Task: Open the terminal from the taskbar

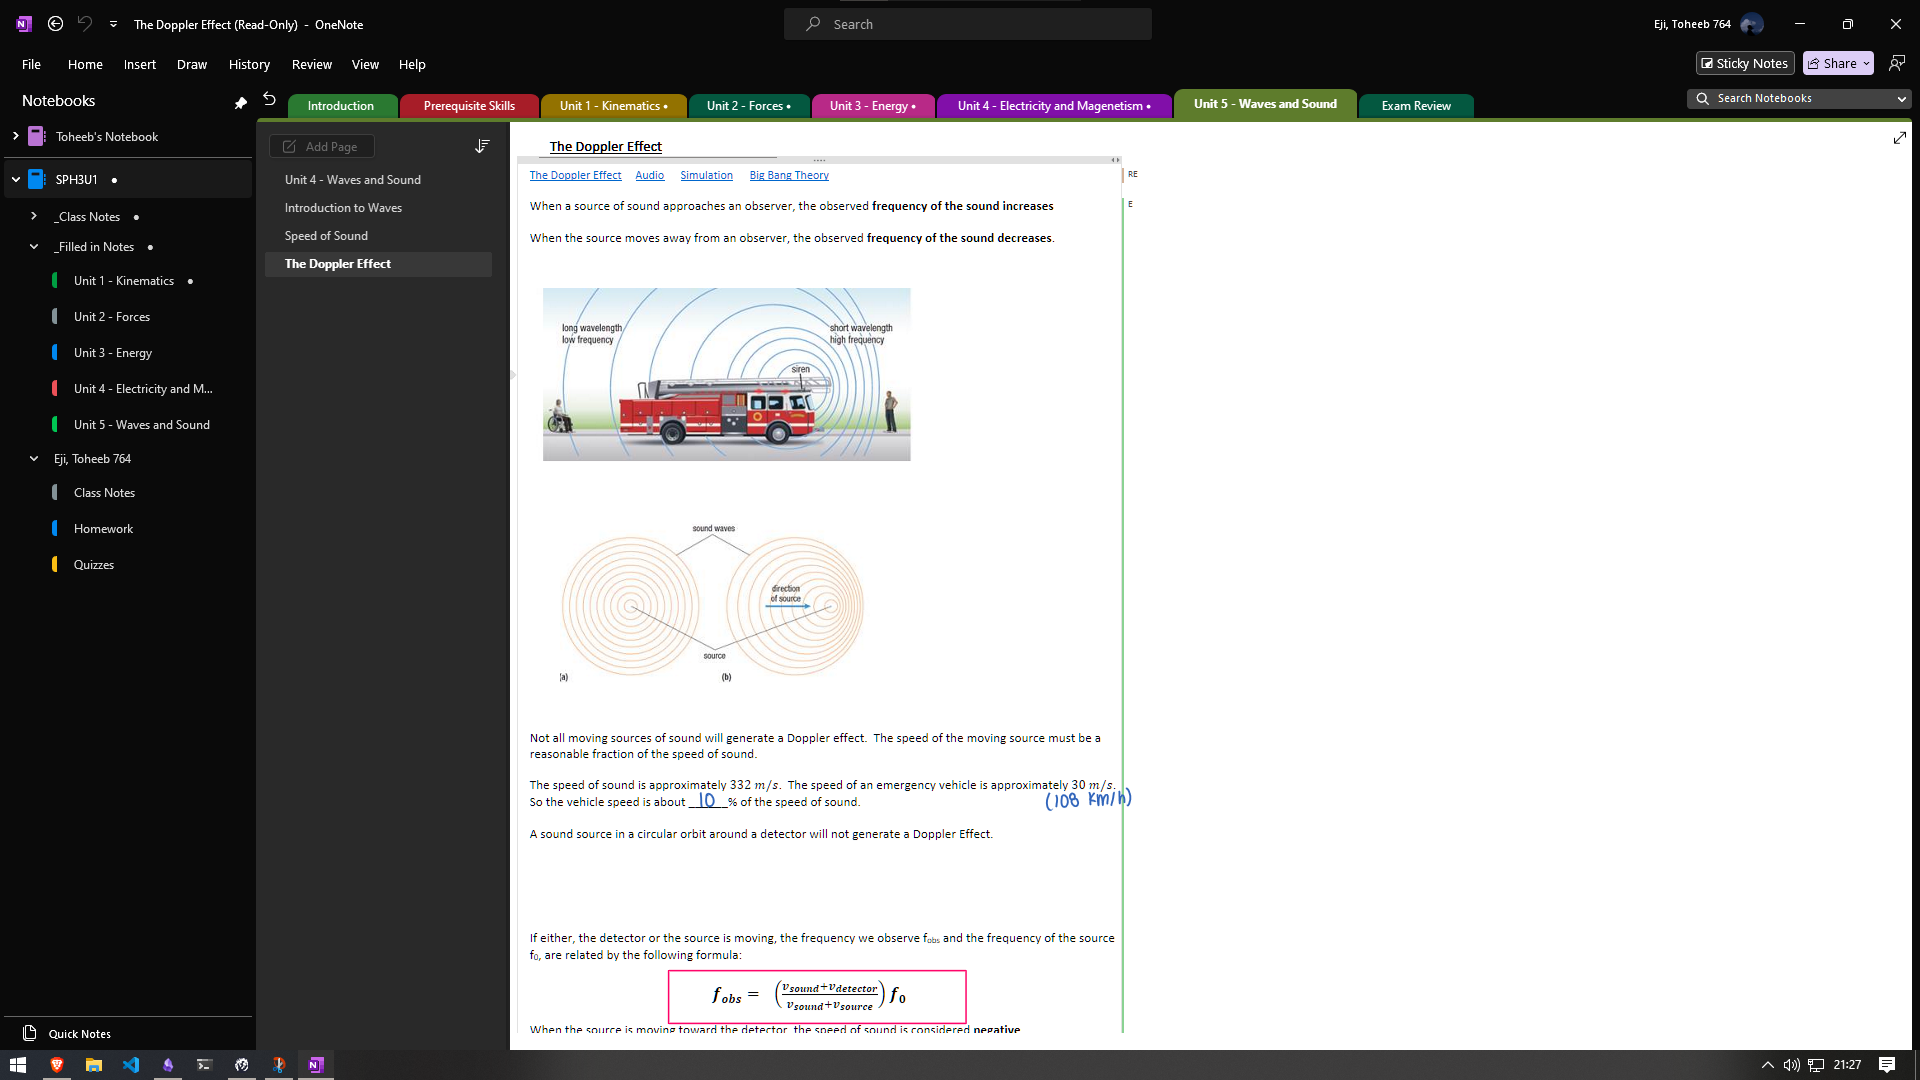Action: click(x=204, y=1065)
